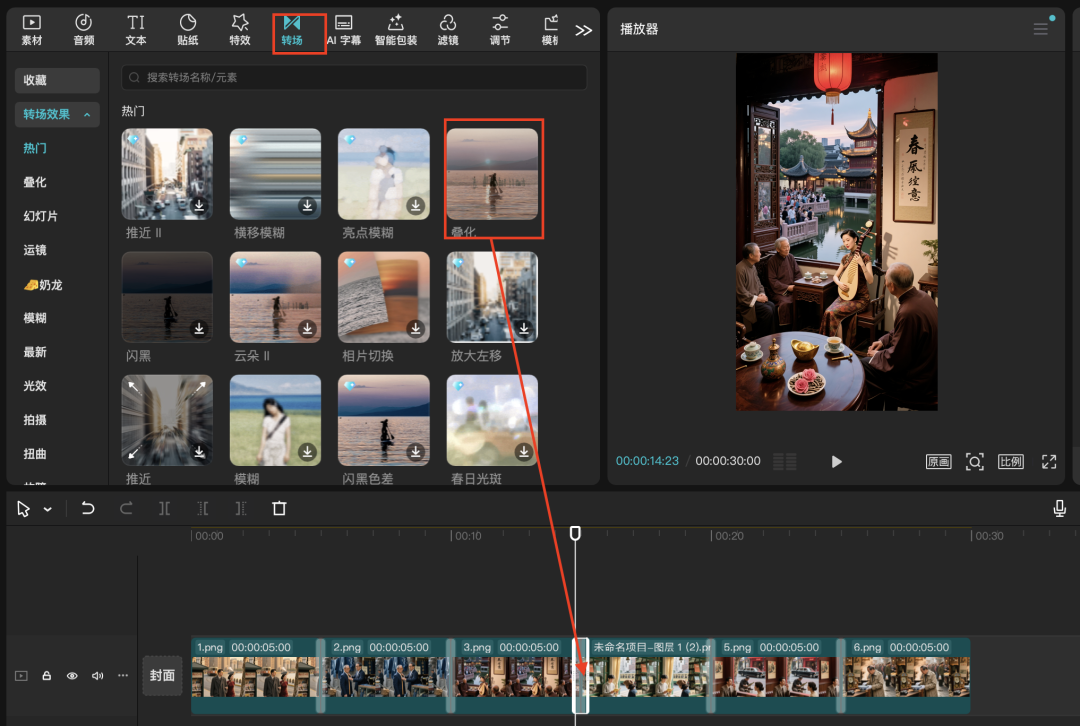Open the 特效 effects panel

pos(240,29)
